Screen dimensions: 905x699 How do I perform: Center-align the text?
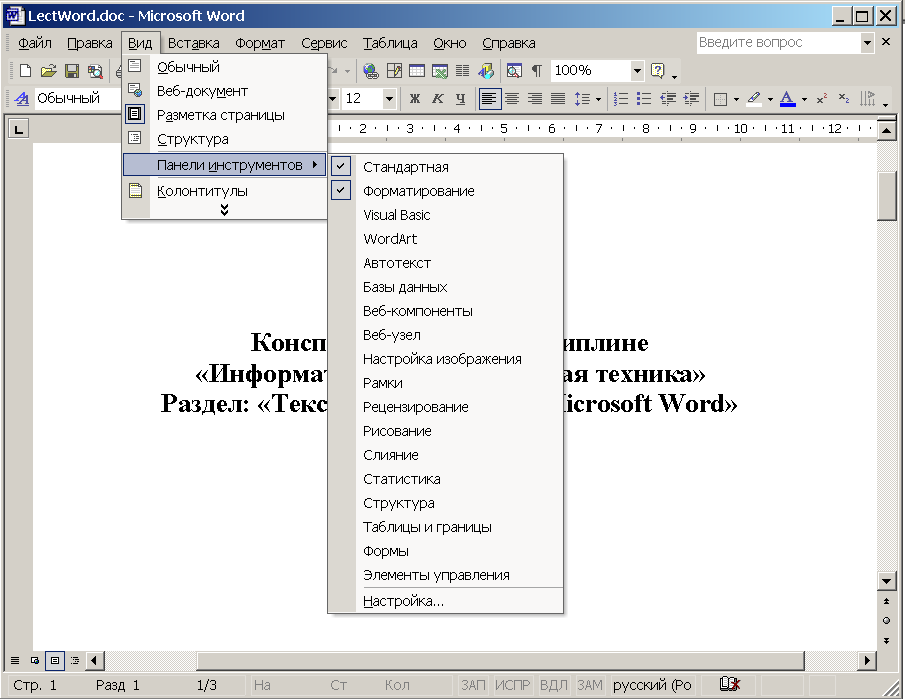[512, 99]
